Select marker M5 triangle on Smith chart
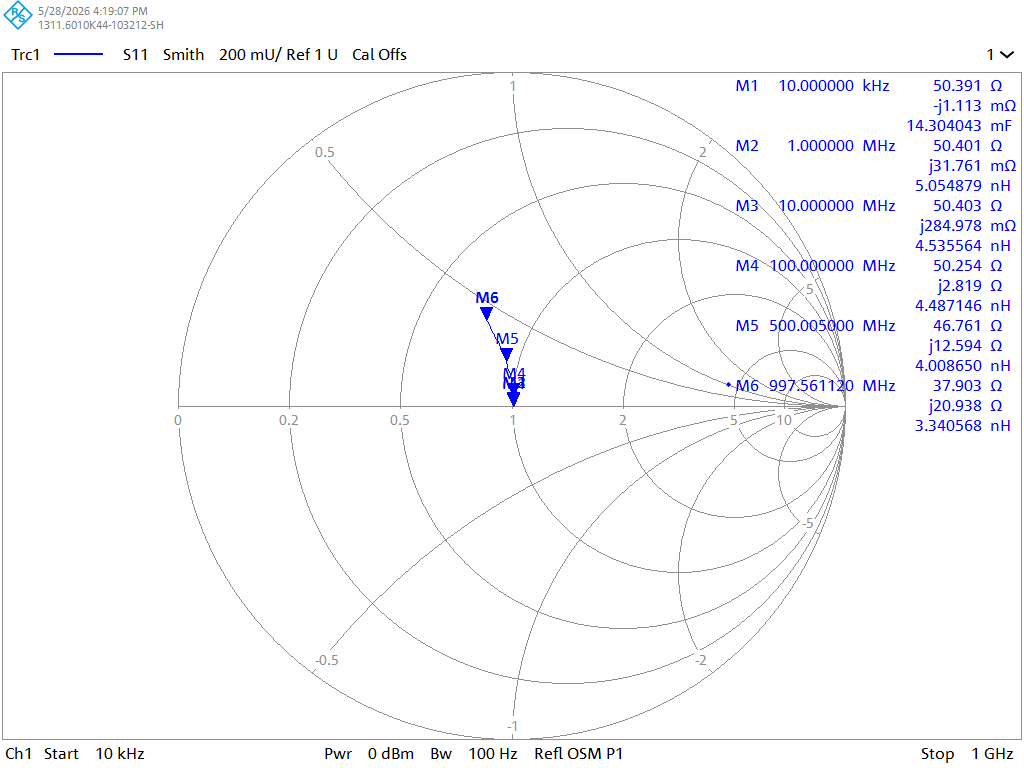Viewport: 1024px width, 768px height. (506, 355)
